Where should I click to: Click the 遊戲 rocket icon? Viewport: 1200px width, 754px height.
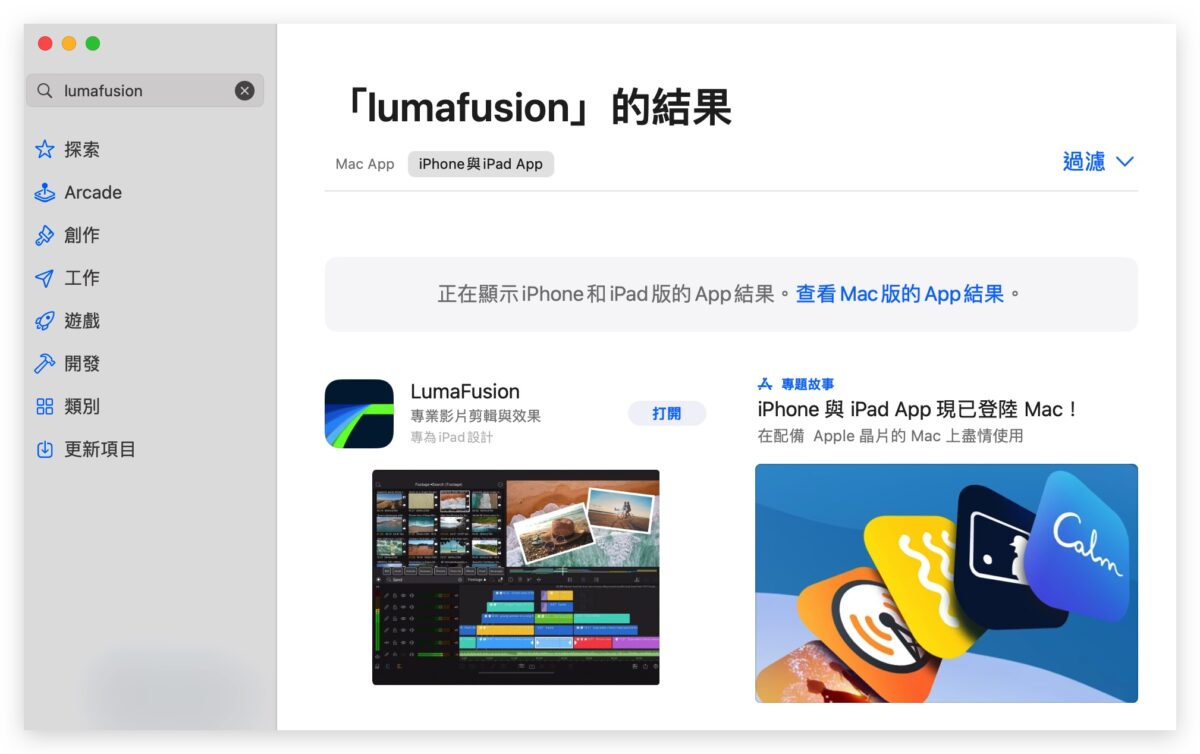pos(45,322)
